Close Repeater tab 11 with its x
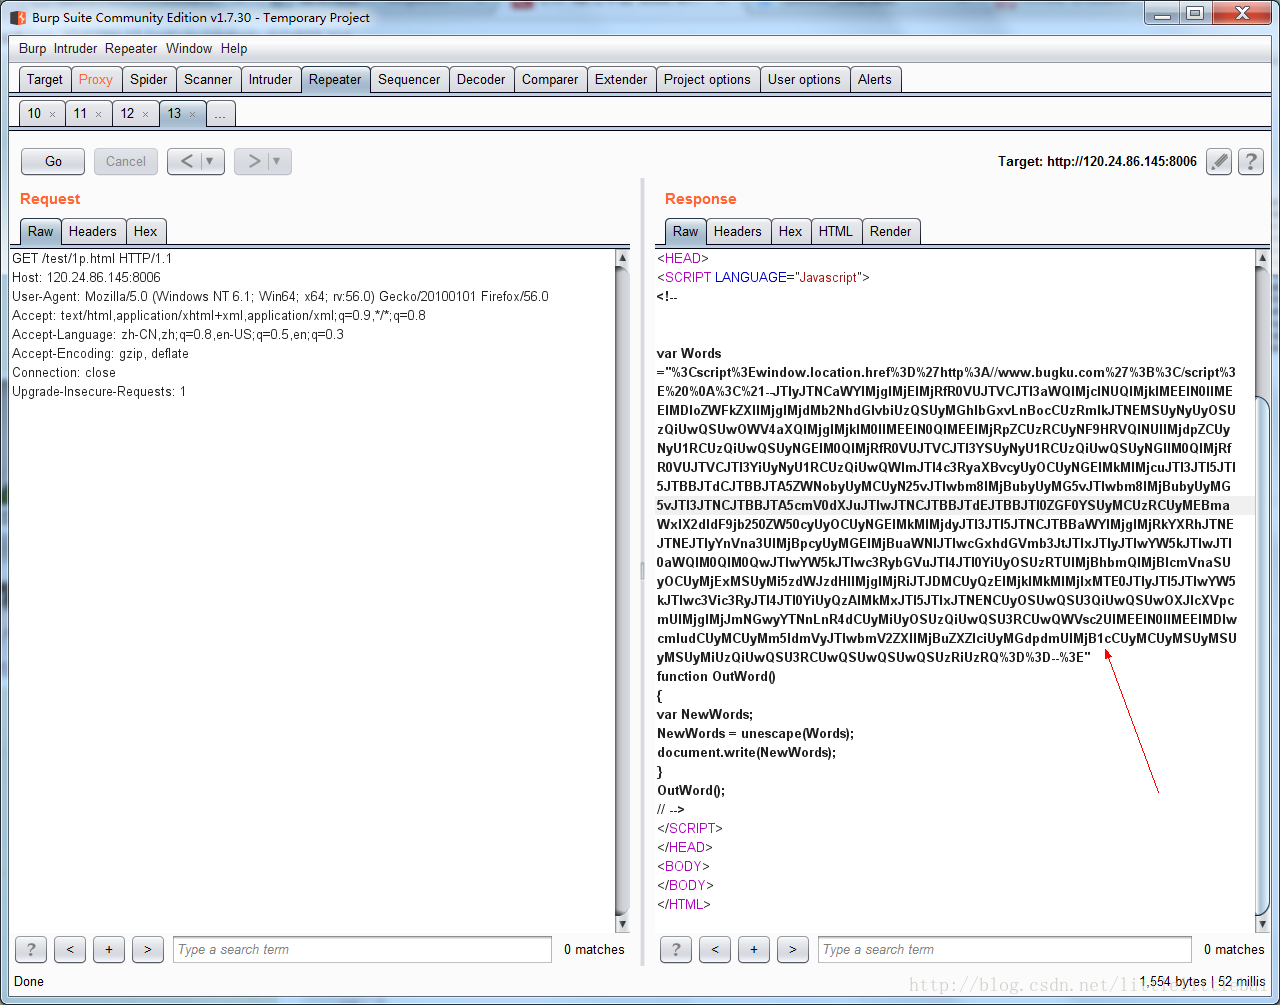The width and height of the screenshot is (1280, 1005). pyautogui.click(x=98, y=114)
